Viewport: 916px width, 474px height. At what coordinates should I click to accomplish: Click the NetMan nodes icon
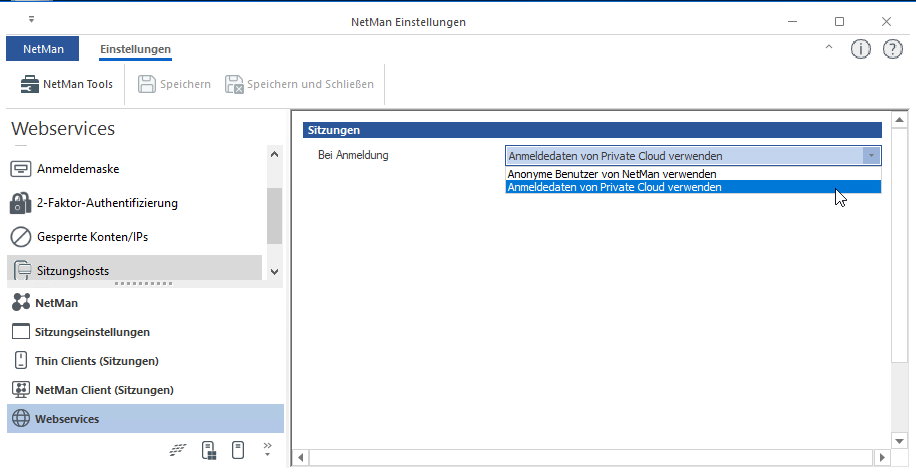point(21,303)
